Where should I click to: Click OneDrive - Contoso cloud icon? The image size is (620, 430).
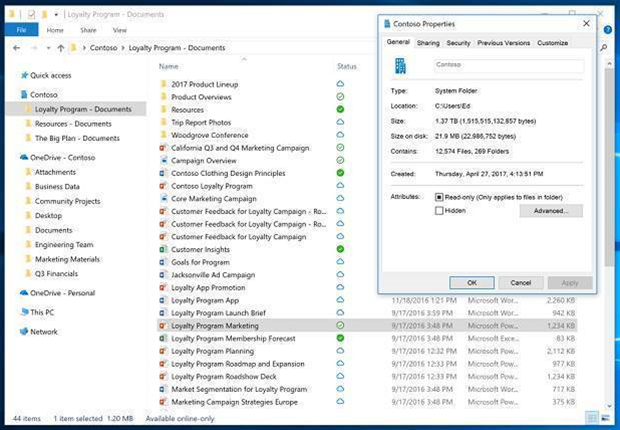(24, 157)
